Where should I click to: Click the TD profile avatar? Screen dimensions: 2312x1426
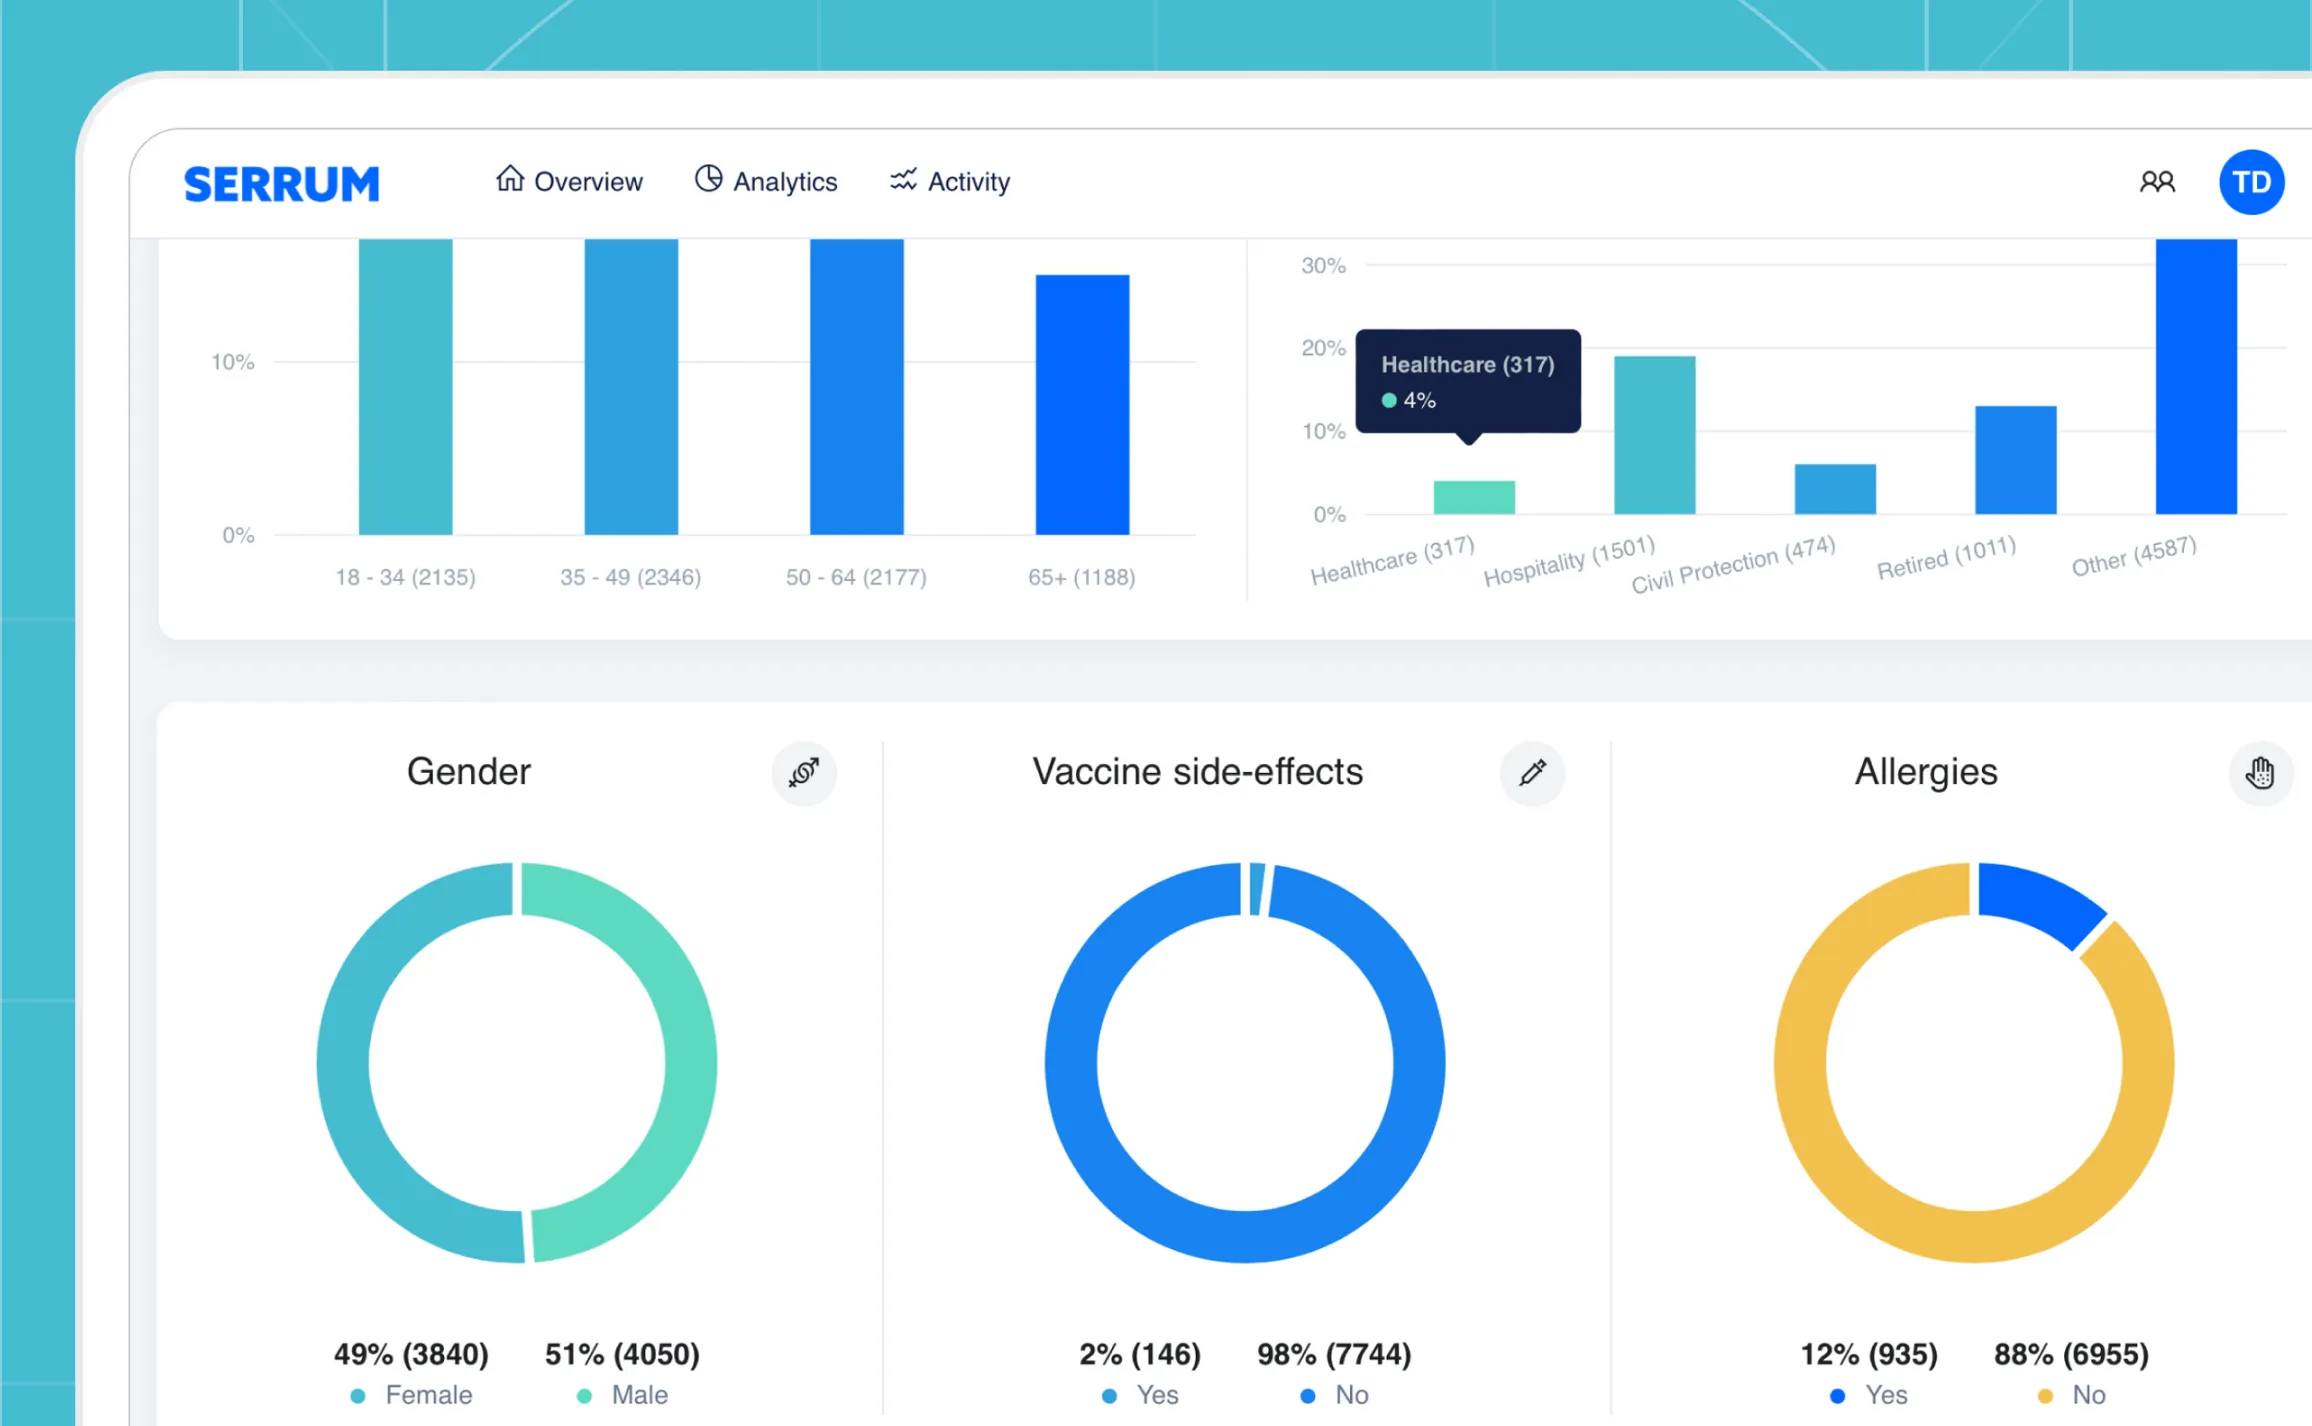coord(2251,182)
